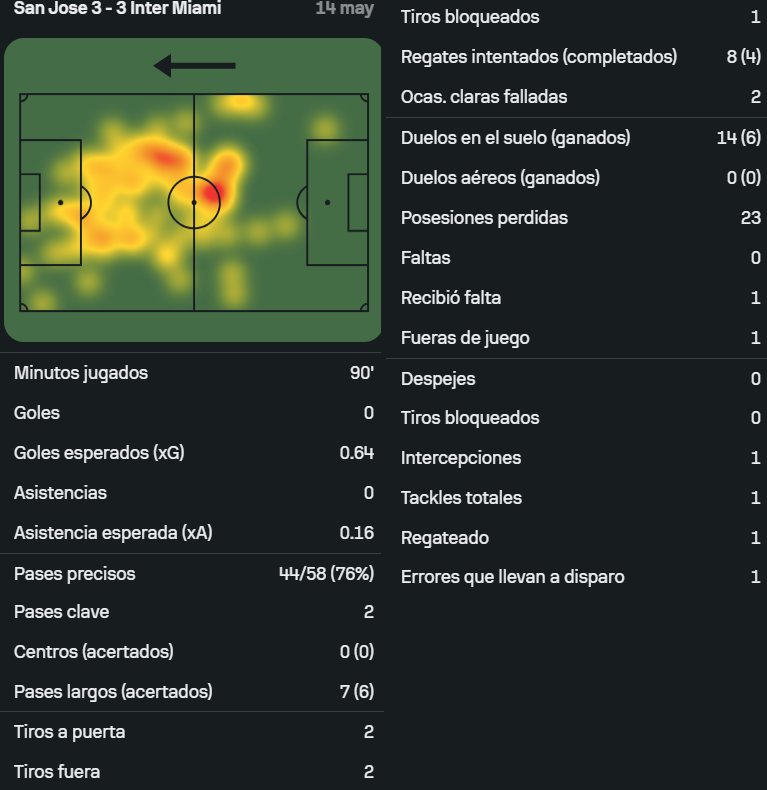Image resolution: width=767 pixels, height=790 pixels.
Task: Select the Minutos jugados stat row
Action: [x=194, y=373]
